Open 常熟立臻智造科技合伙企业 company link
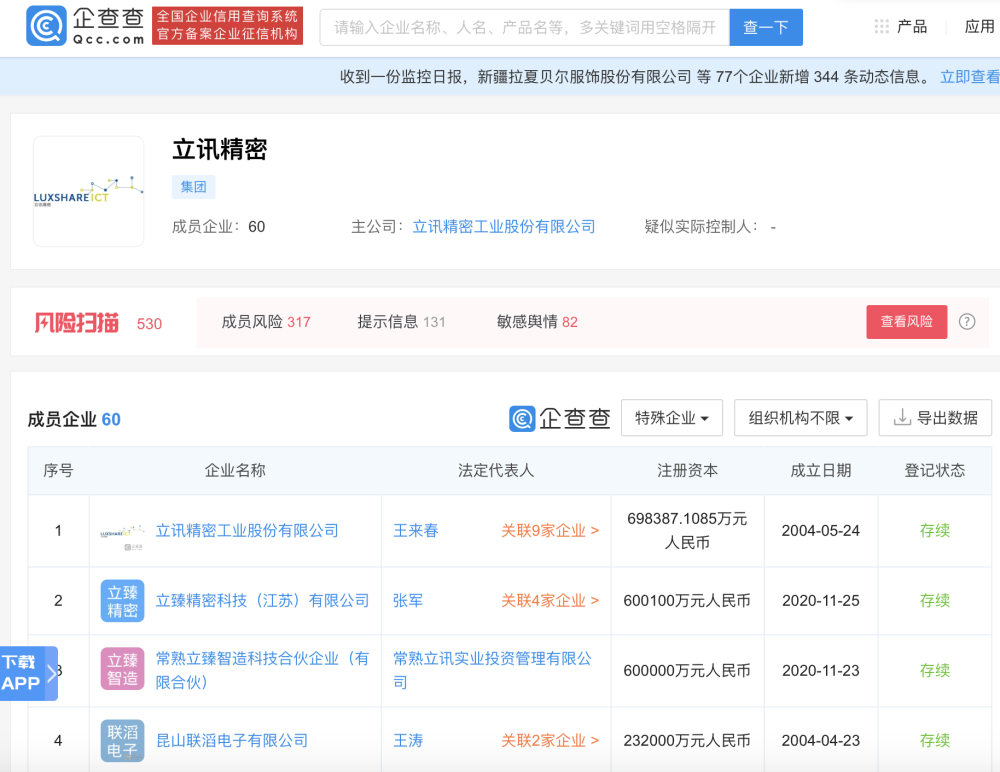The image size is (1000, 772). 263,670
